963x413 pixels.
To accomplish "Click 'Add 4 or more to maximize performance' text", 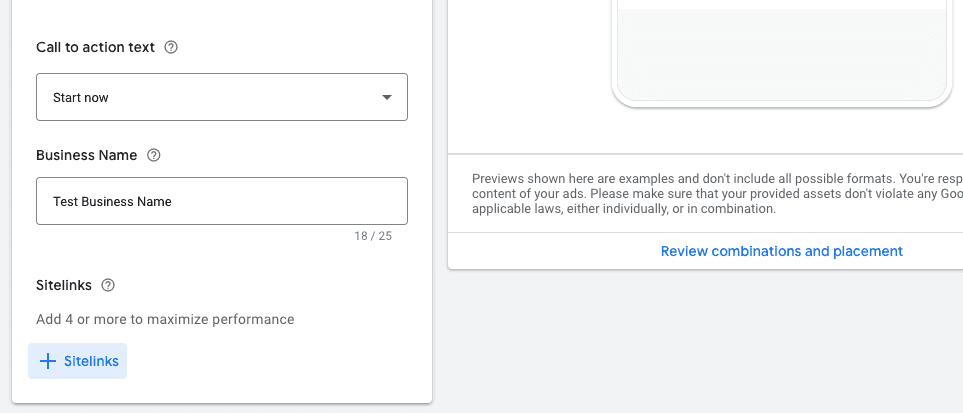I will [165, 320].
